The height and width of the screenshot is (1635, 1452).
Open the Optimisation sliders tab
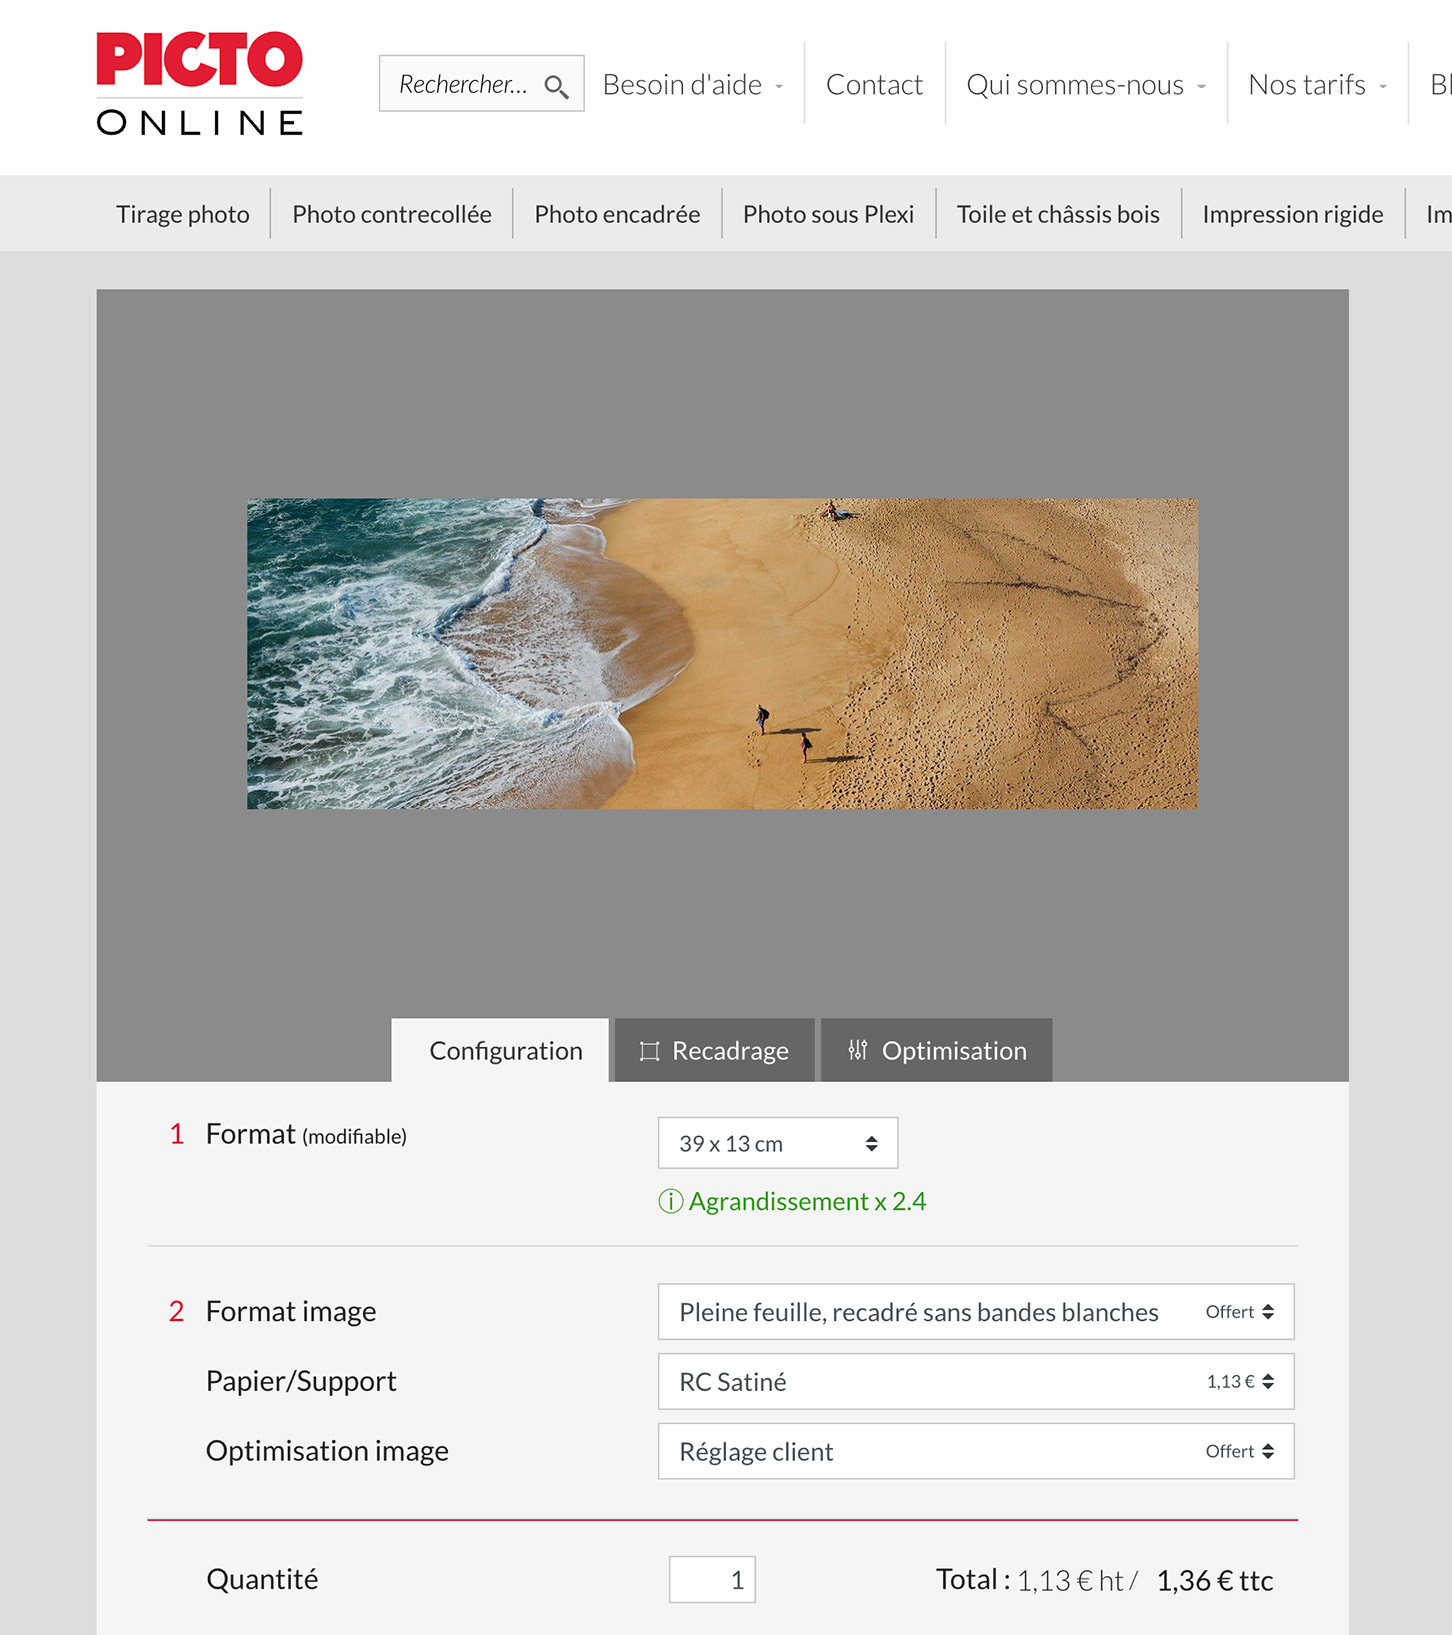(x=936, y=1050)
